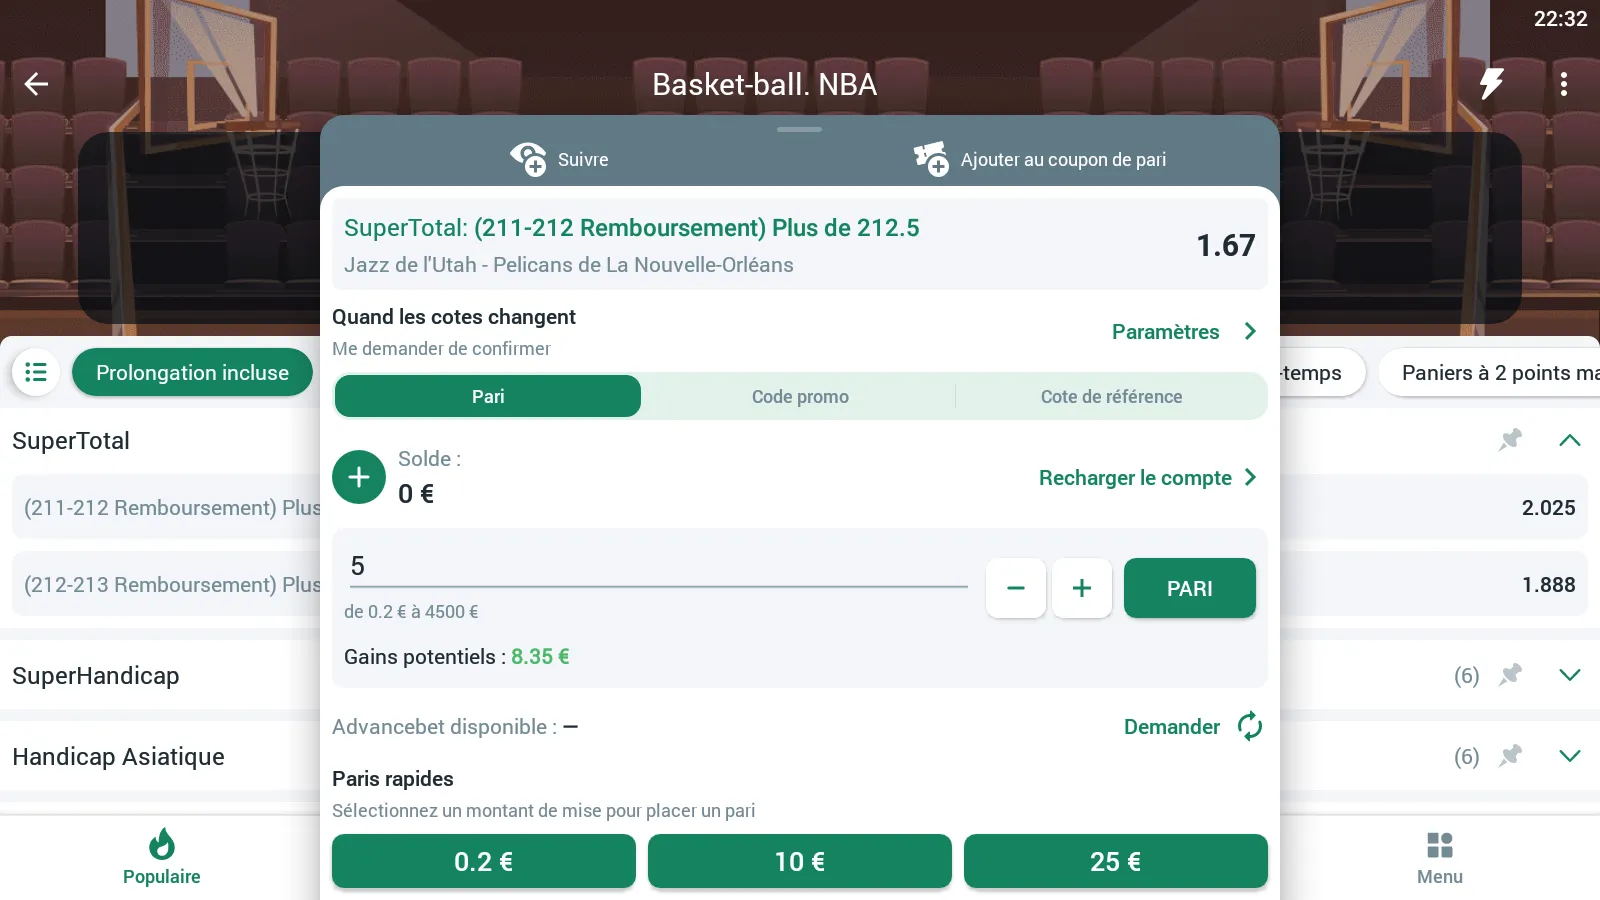Screen dimensions: 1600x900
Task: Switch to the Code promo tab
Action: [800, 397]
